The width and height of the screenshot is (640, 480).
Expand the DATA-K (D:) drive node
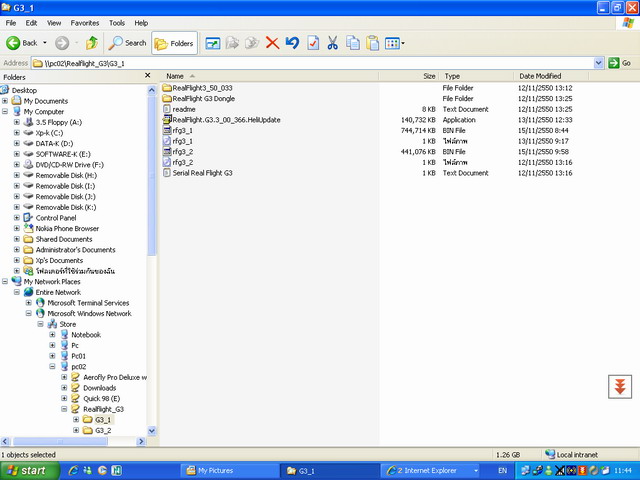(17, 143)
